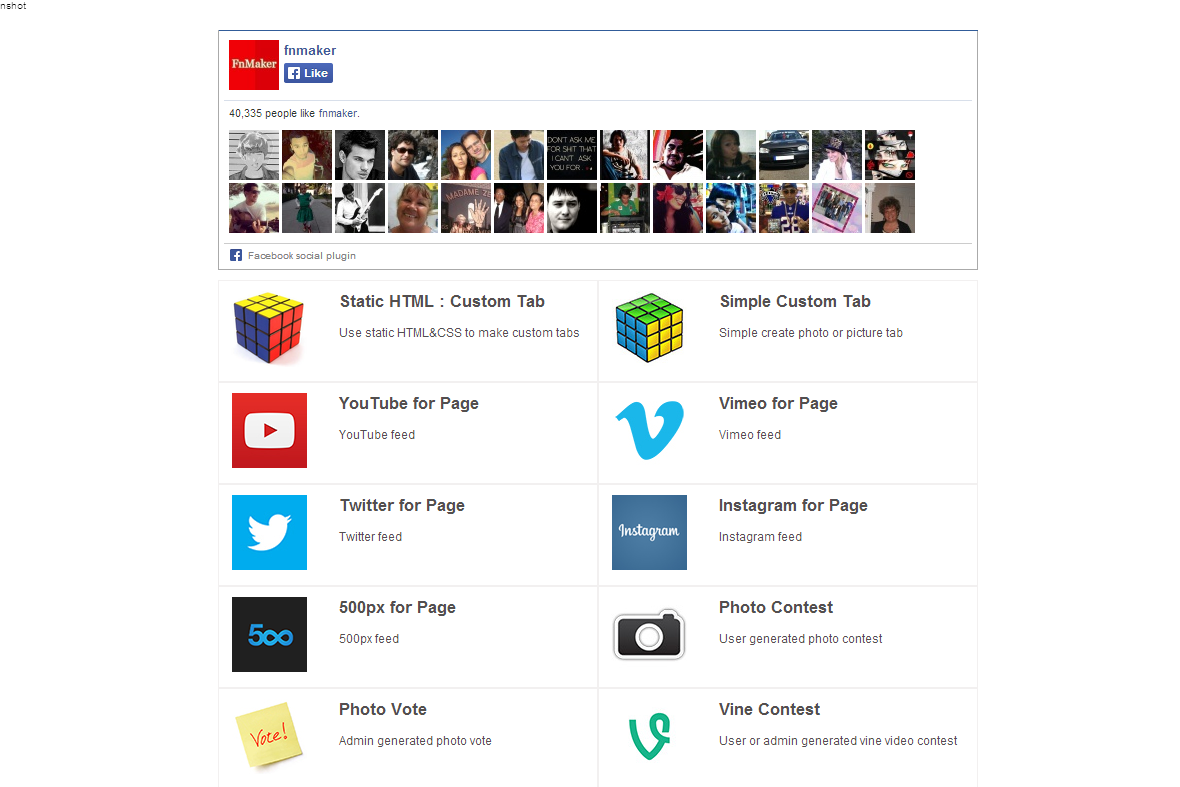Click the 'YouTube feed' description
The height and width of the screenshot is (787, 1180).
click(377, 435)
